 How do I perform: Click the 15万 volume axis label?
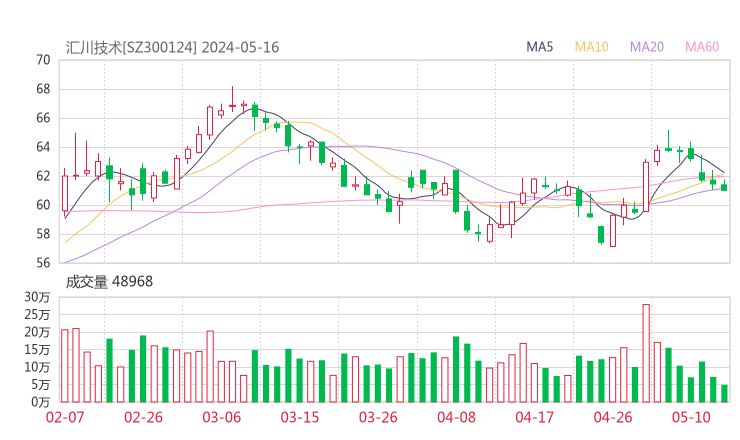(37, 349)
